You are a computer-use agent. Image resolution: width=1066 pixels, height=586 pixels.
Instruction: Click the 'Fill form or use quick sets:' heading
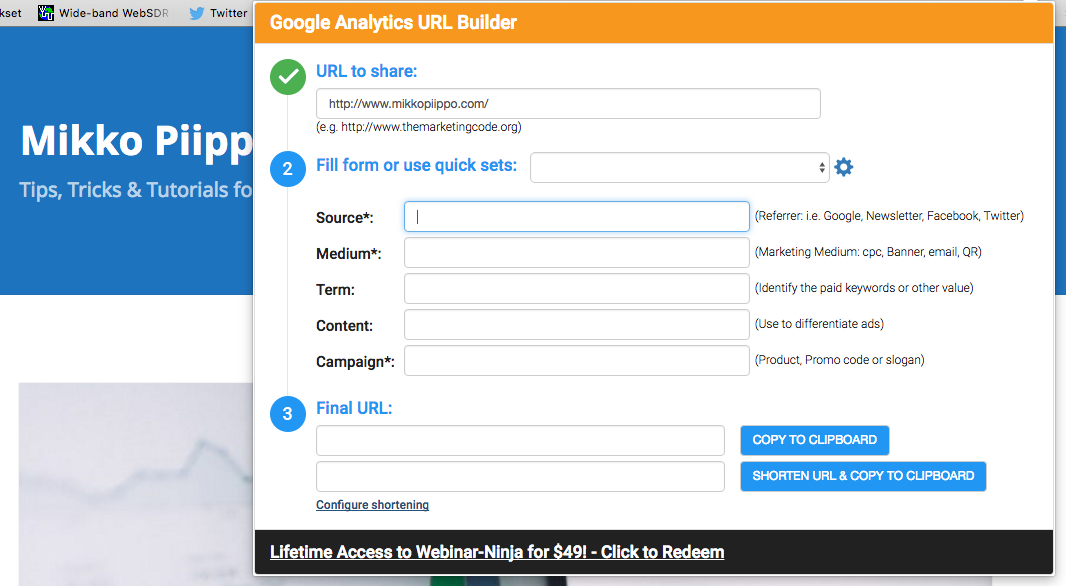coord(417,165)
